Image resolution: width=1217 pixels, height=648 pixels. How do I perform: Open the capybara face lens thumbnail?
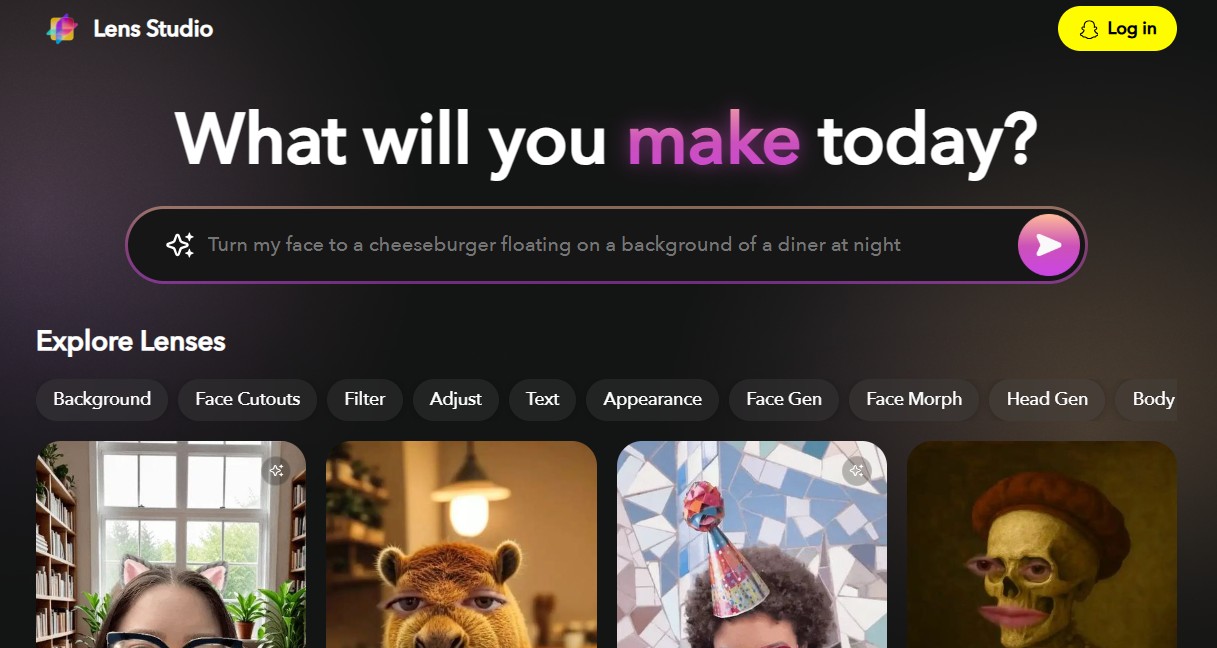point(461,544)
